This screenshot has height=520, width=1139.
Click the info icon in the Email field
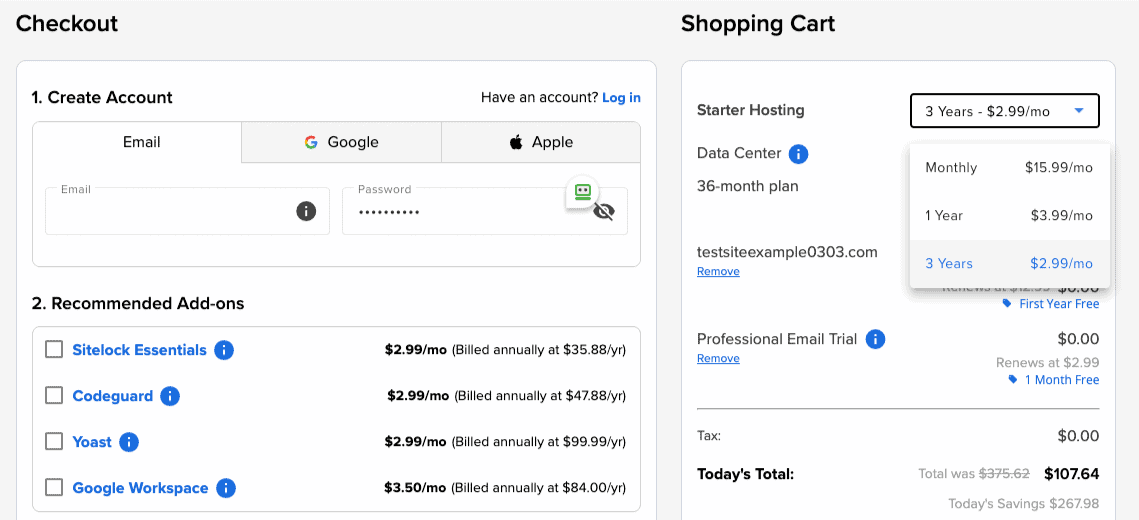coord(306,211)
